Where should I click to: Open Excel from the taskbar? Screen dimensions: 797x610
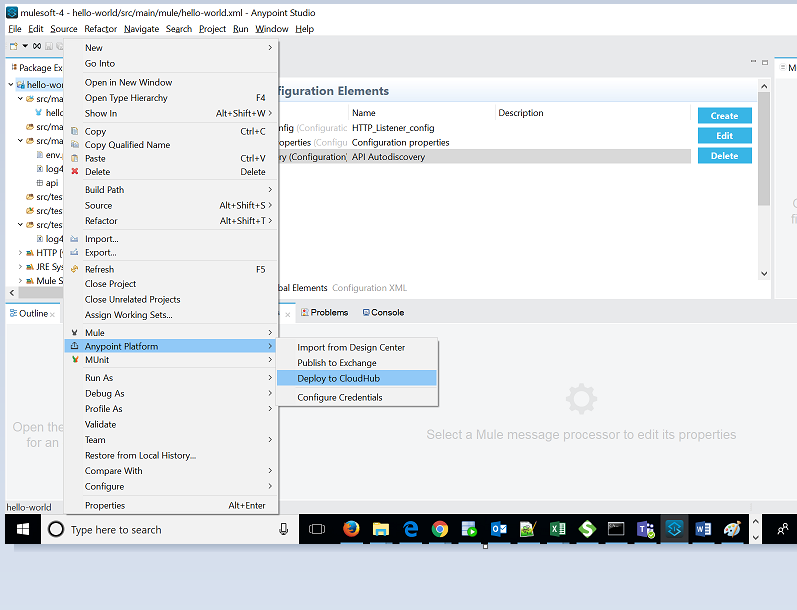tap(558, 529)
